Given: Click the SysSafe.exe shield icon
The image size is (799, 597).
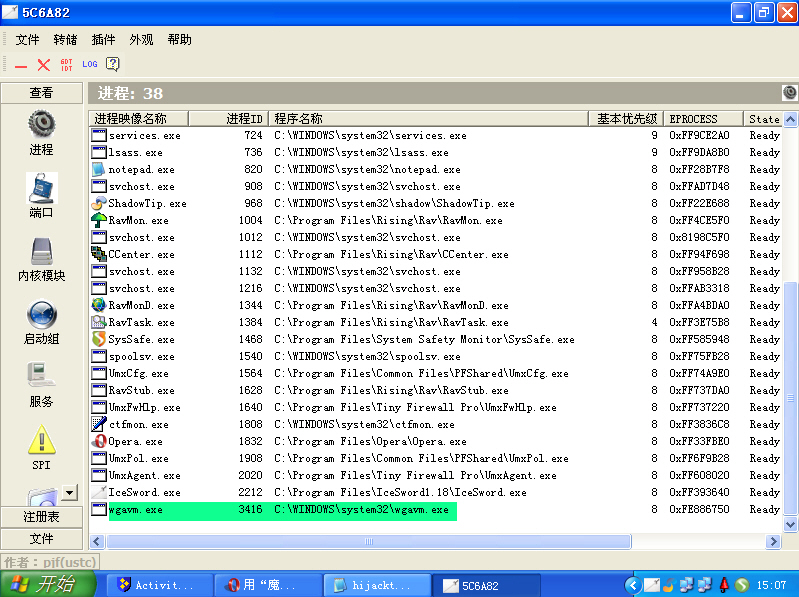Looking at the screenshot, I should pos(98,339).
